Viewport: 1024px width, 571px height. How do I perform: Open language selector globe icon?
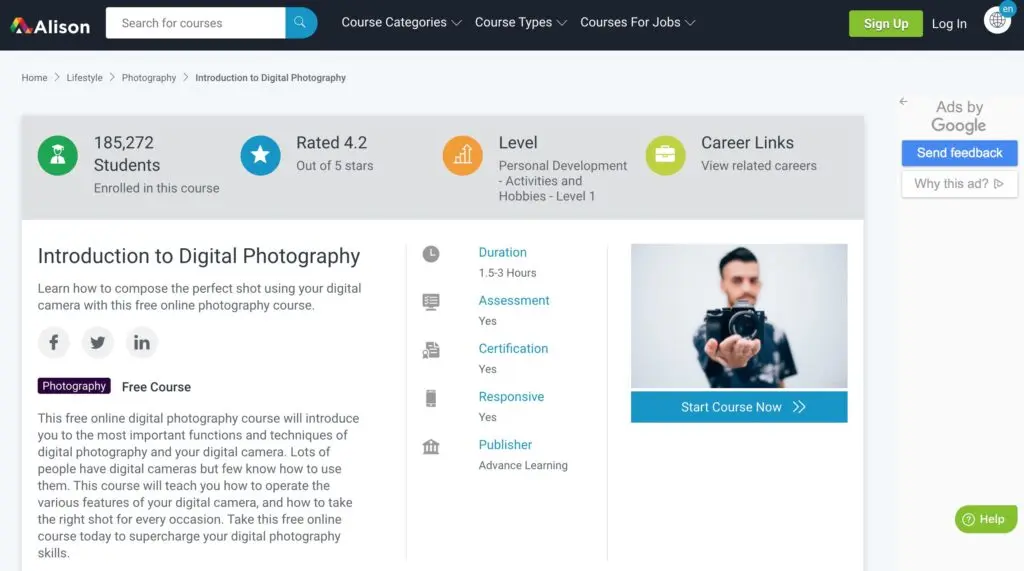pos(996,21)
